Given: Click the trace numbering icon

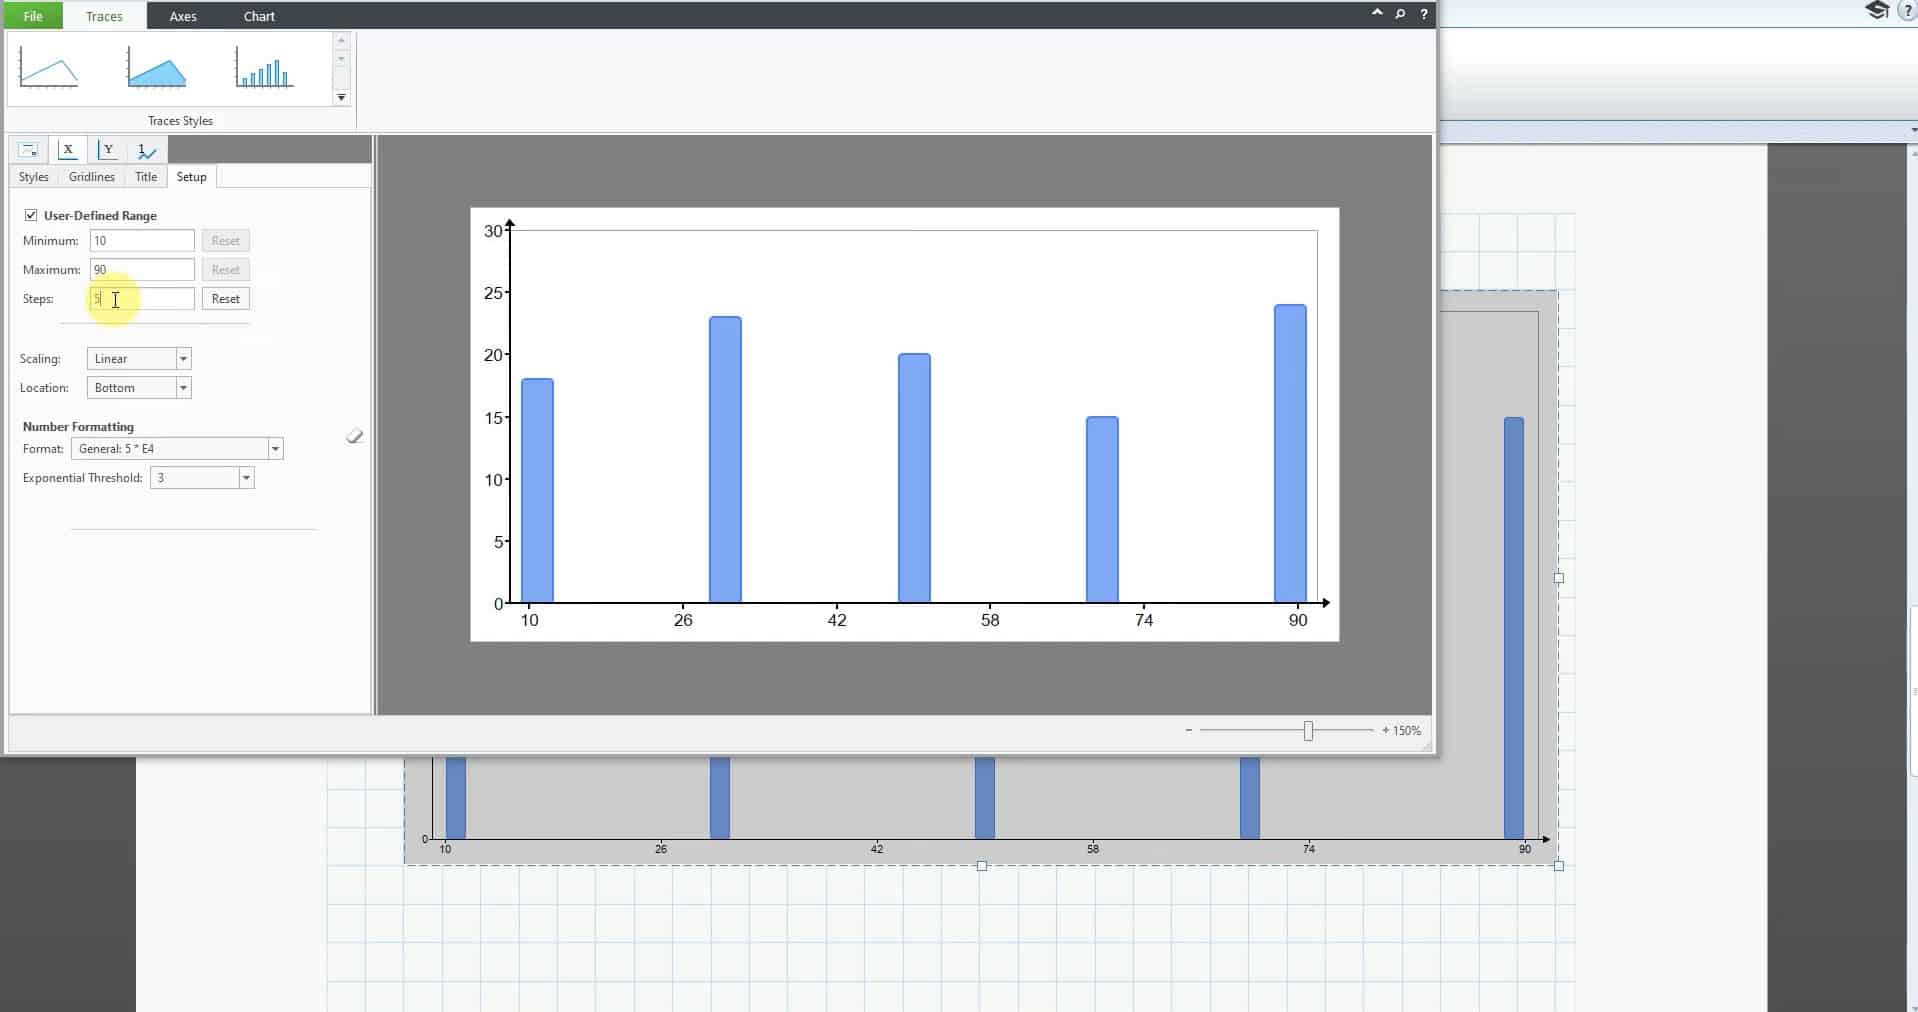Looking at the screenshot, I should [x=147, y=150].
